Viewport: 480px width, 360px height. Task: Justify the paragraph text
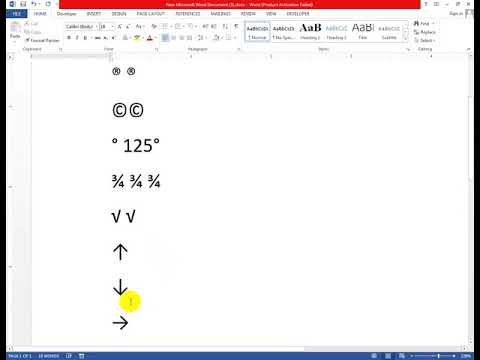[x=190, y=38]
